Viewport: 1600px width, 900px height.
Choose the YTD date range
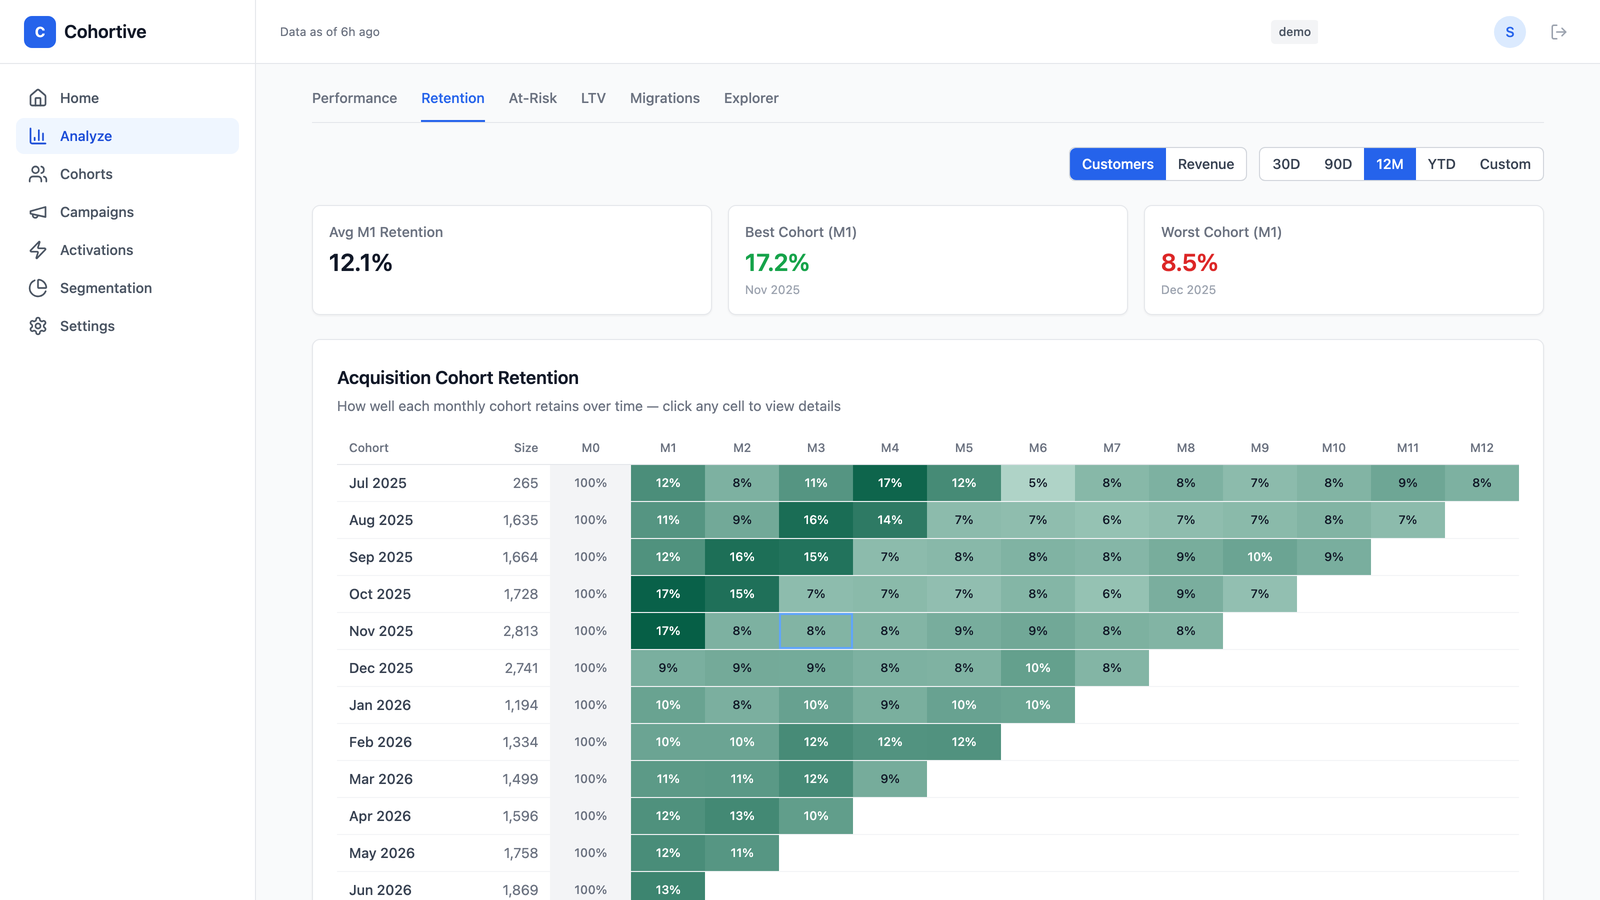pyautogui.click(x=1441, y=164)
